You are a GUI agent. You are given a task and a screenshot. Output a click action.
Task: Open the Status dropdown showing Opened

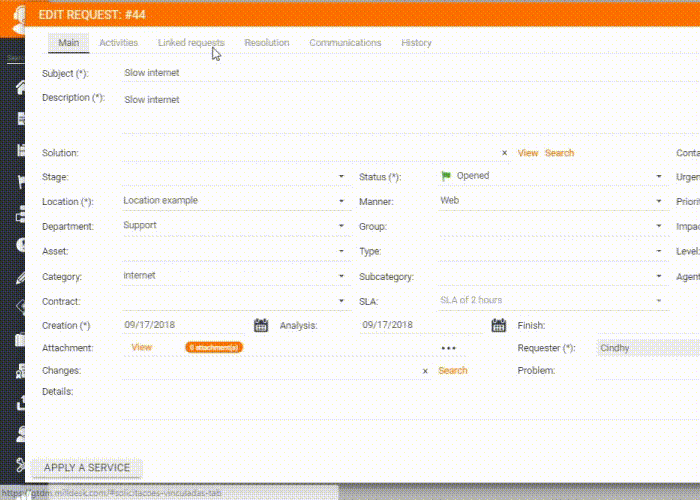click(x=554, y=176)
